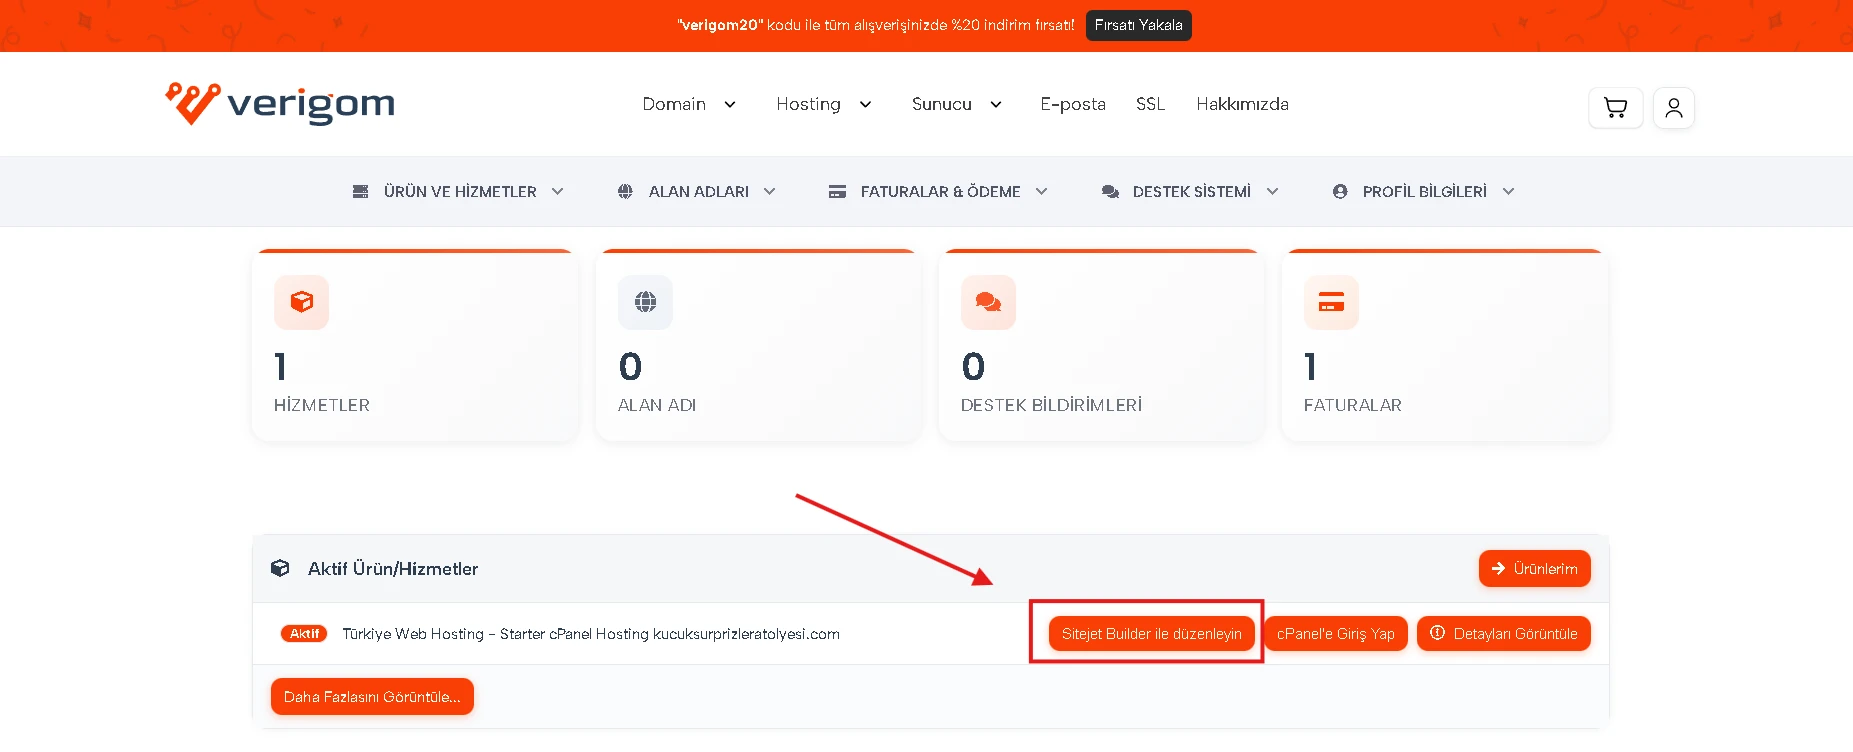This screenshot has width=1853, height=752.
Task: Open Hakkımızda page
Action: pos(1242,104)
